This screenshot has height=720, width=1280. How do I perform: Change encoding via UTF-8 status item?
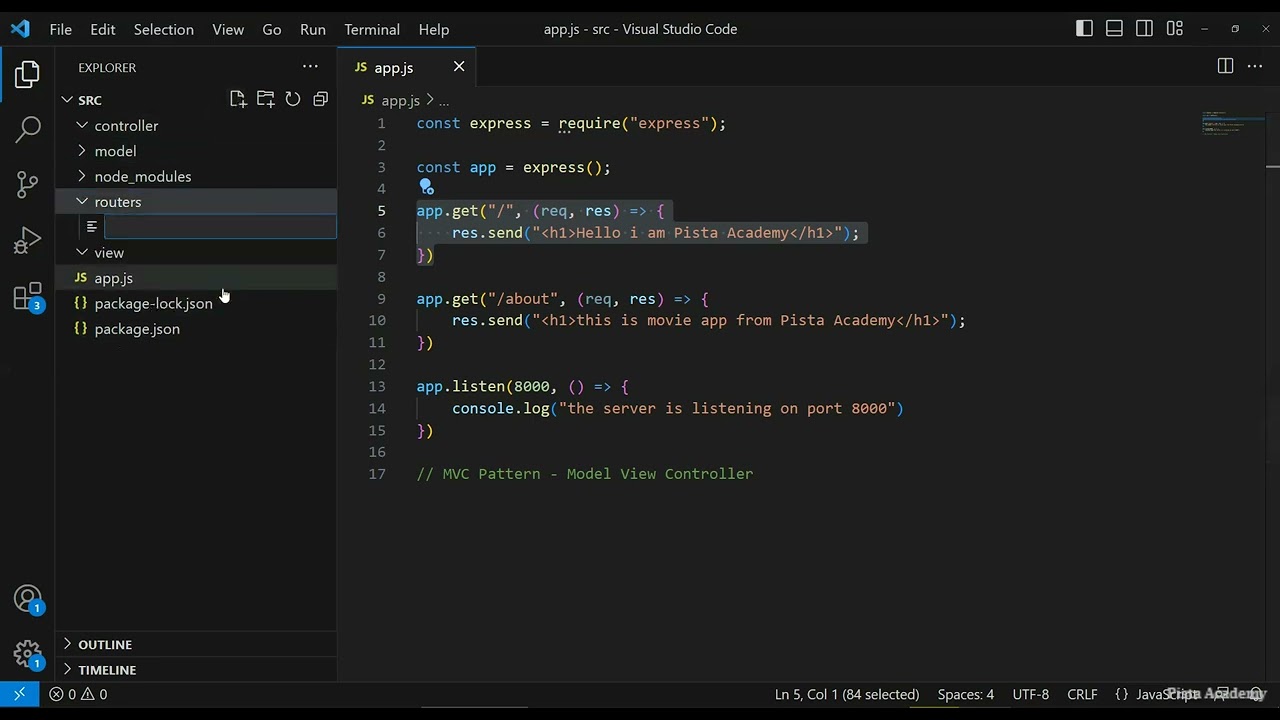[x=1031, y=694]
